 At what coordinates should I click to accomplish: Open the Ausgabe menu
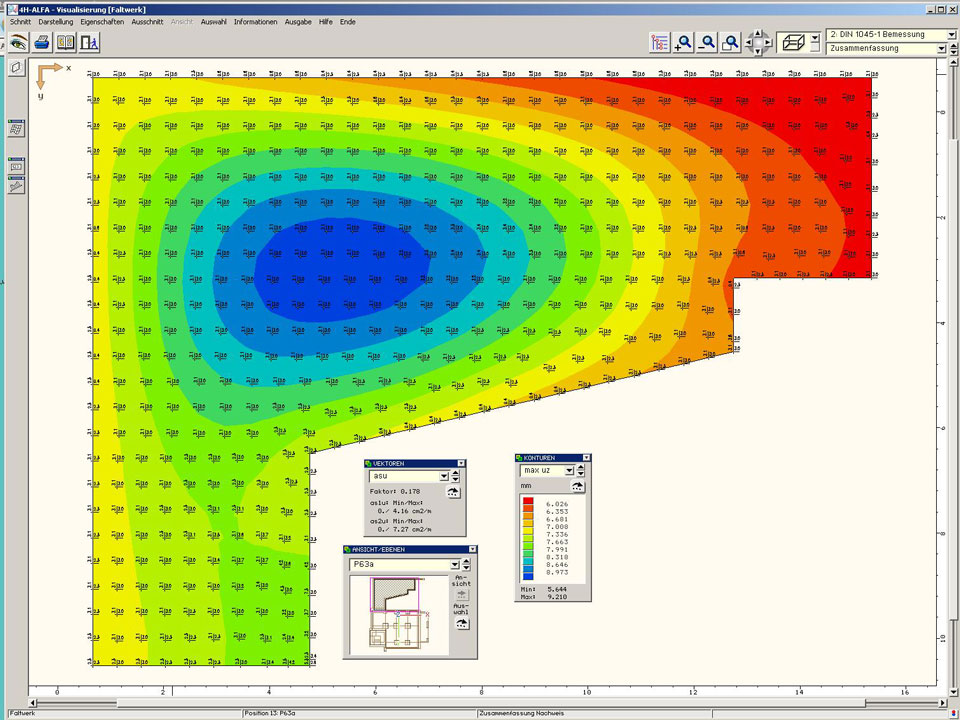click(297, 21)
